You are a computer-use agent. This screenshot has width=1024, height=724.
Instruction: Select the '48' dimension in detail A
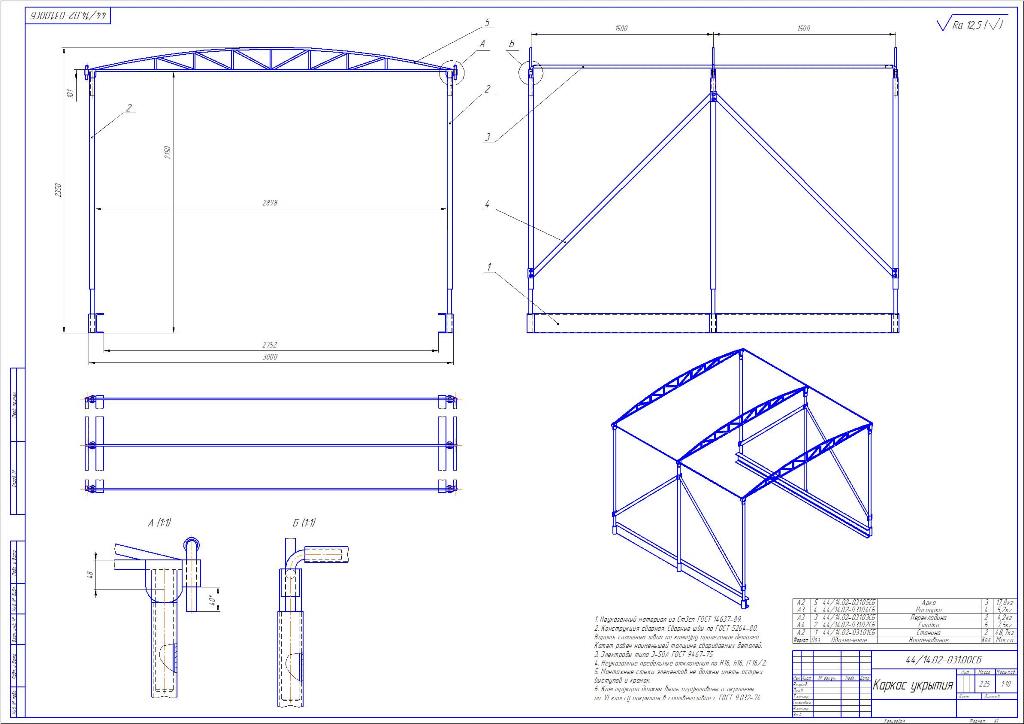pos(90,574)
